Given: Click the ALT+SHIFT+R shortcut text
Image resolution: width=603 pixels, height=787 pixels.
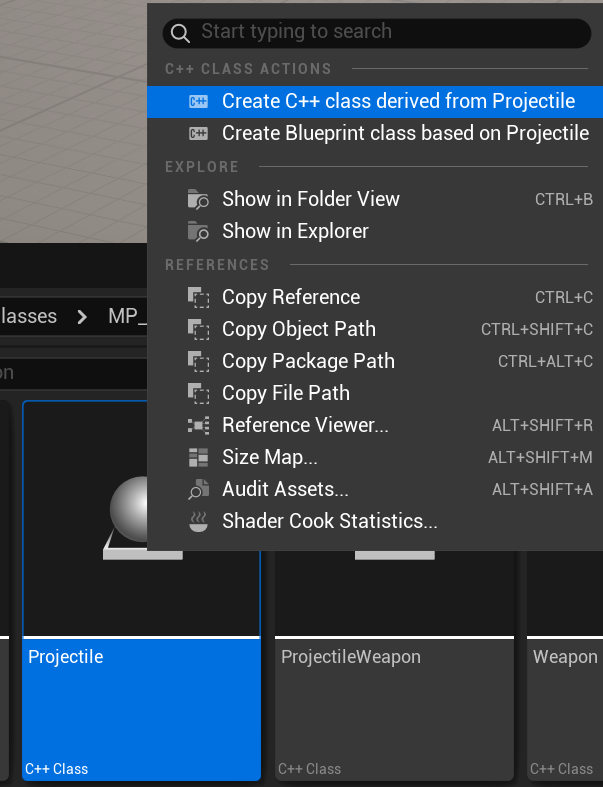Looking at the screenshot, I should click(x=542, y=426).
